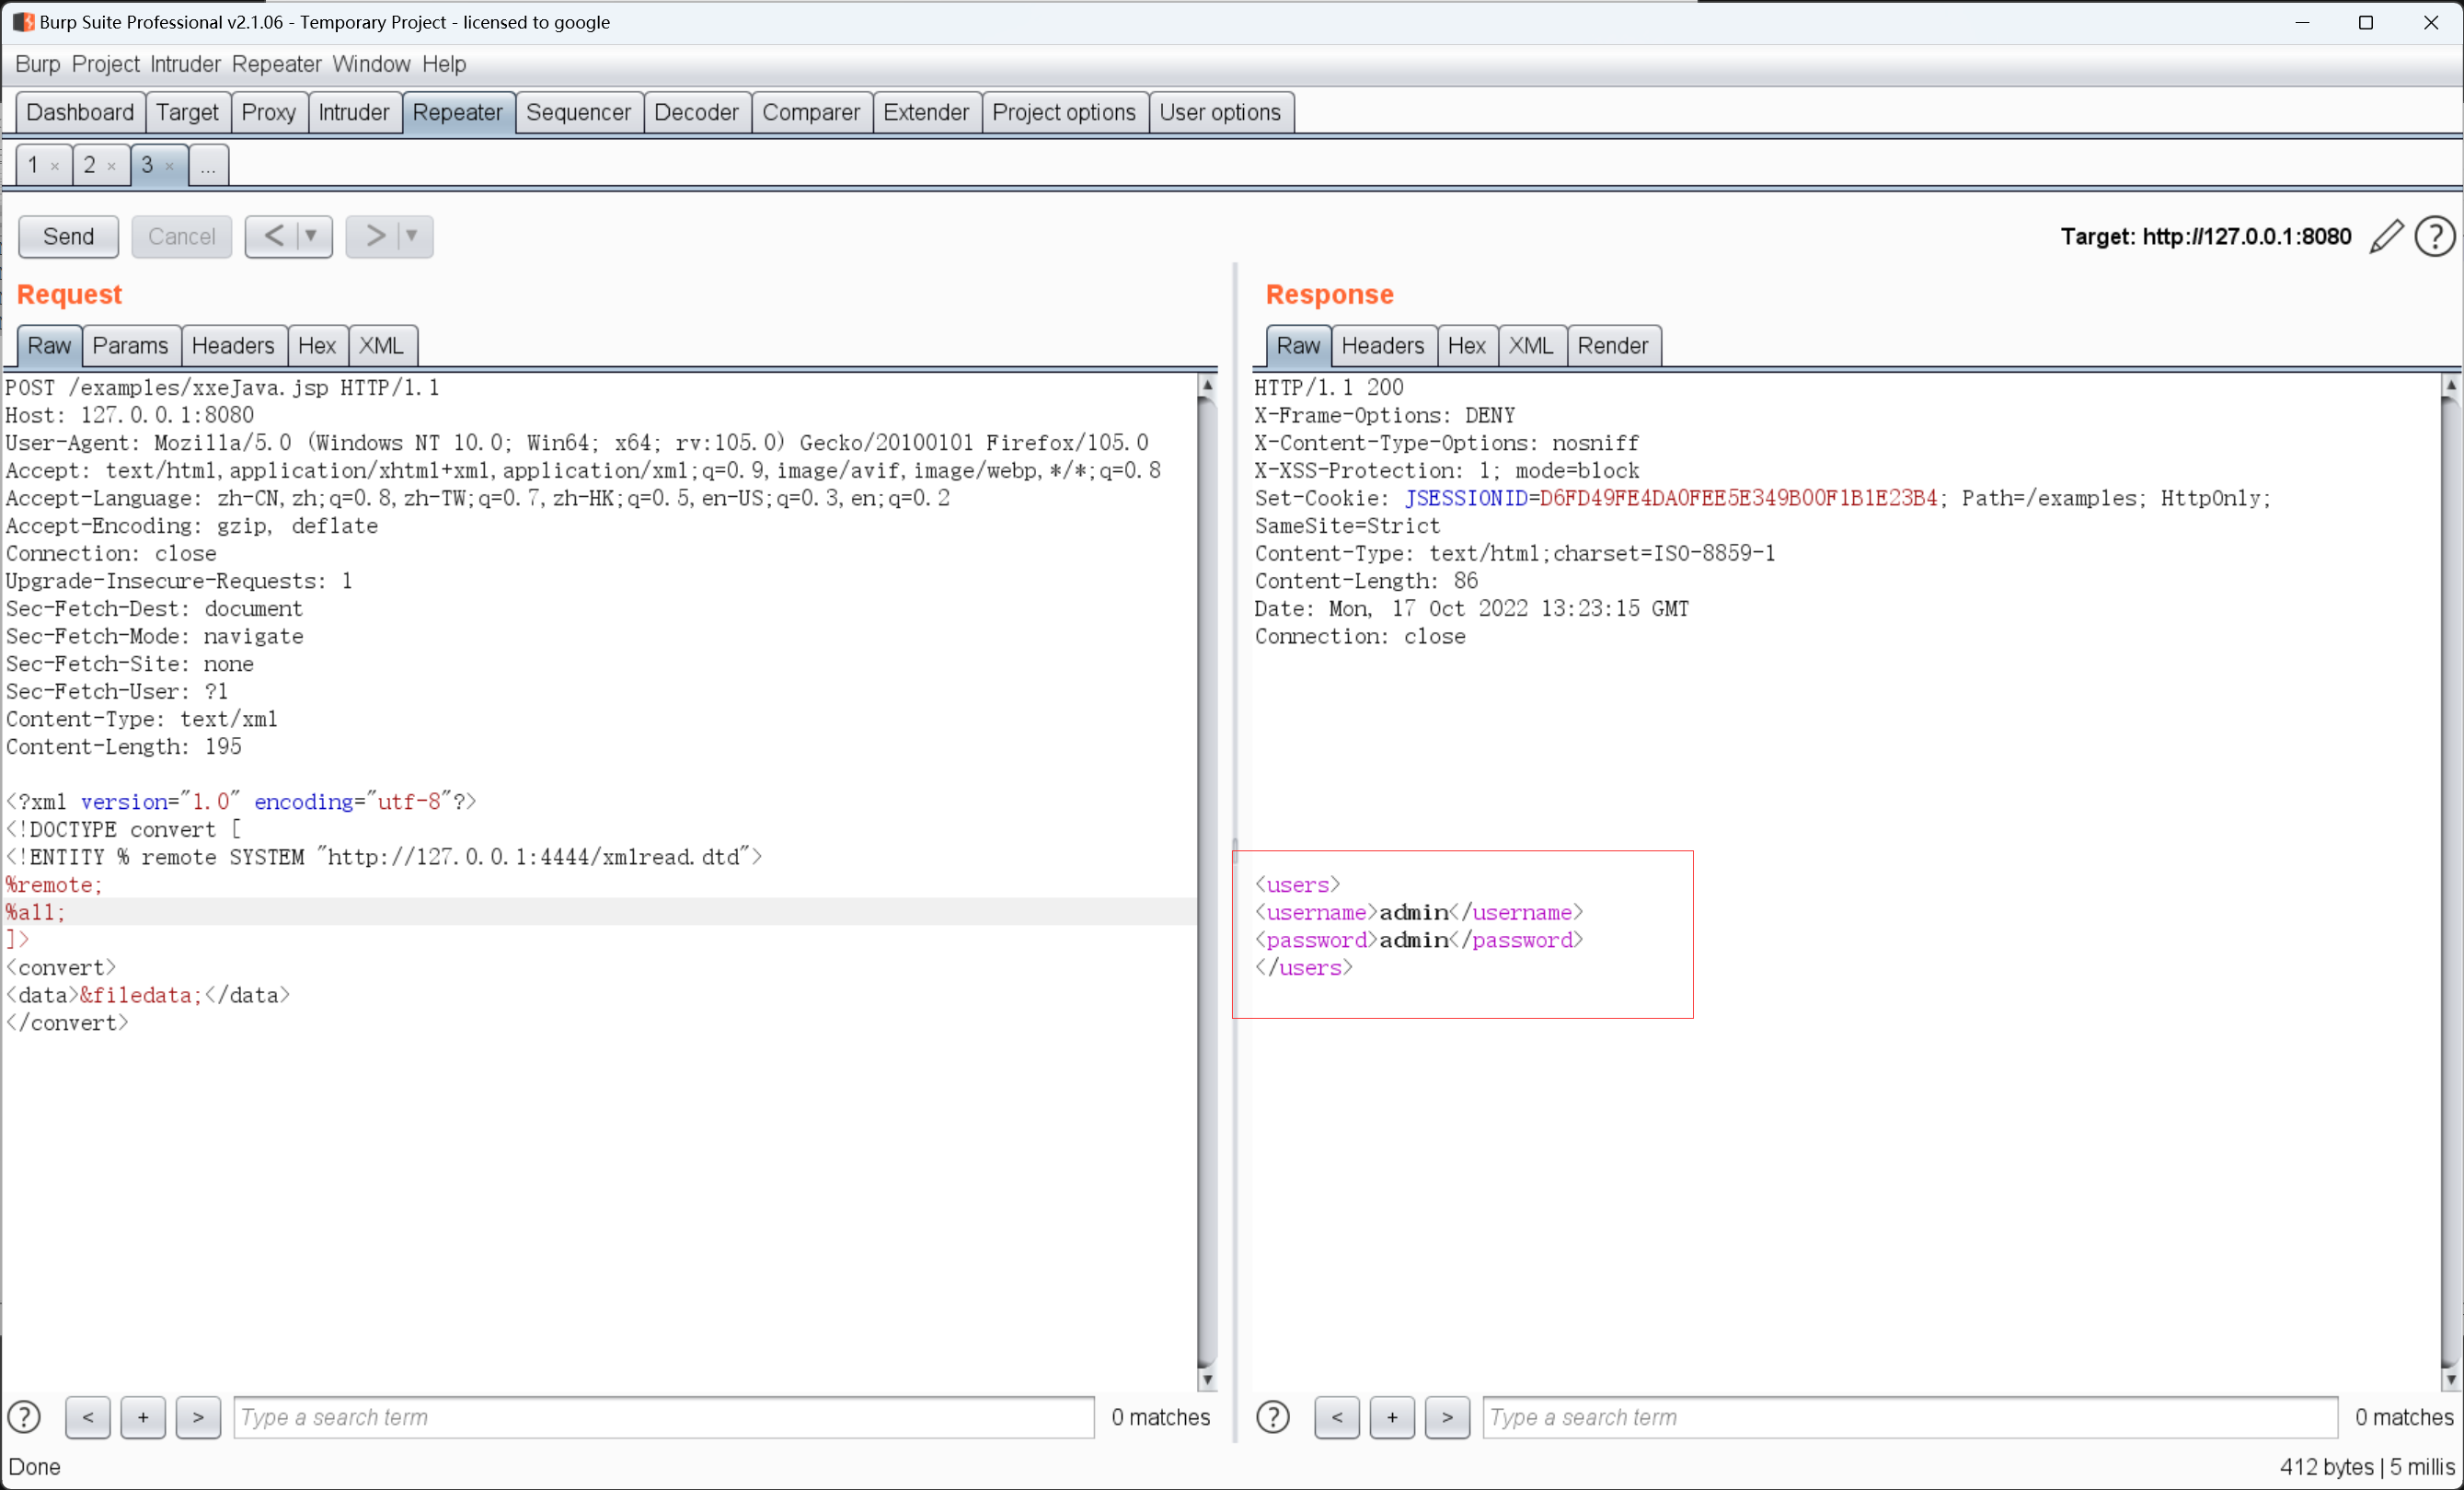Click the history back arrow button
The image size is (2464, 1490).
click(x=273, y=236)
